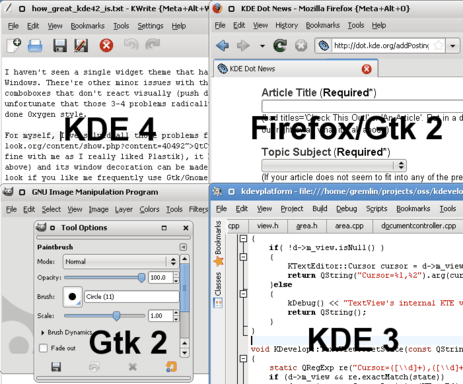Click the orange reset tool options icon

click(x=171, y=367)
